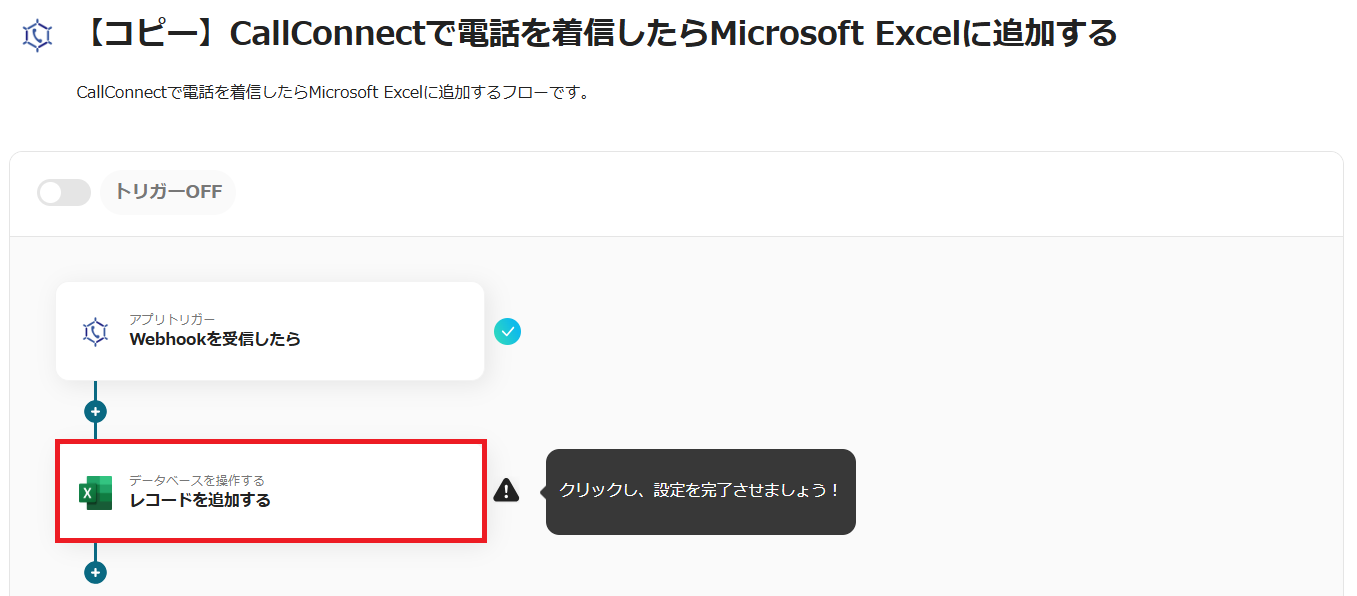Click the レコードを追加する title text
This screenshot has width=1357, height=596.
200,501
